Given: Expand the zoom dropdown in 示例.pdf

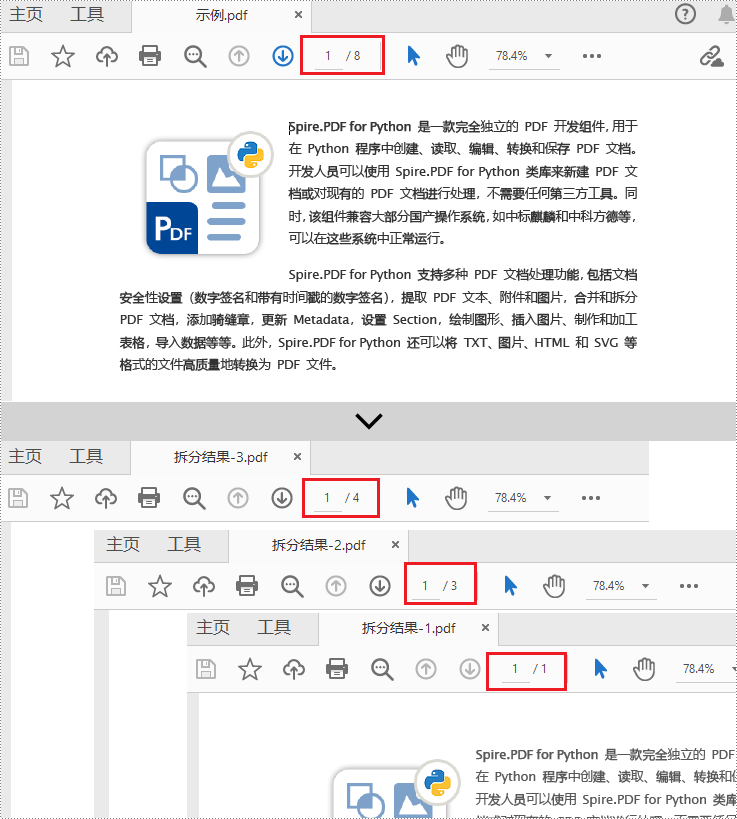Looking at the screenshot, I should pyautogui.click(x=548, y=56).
